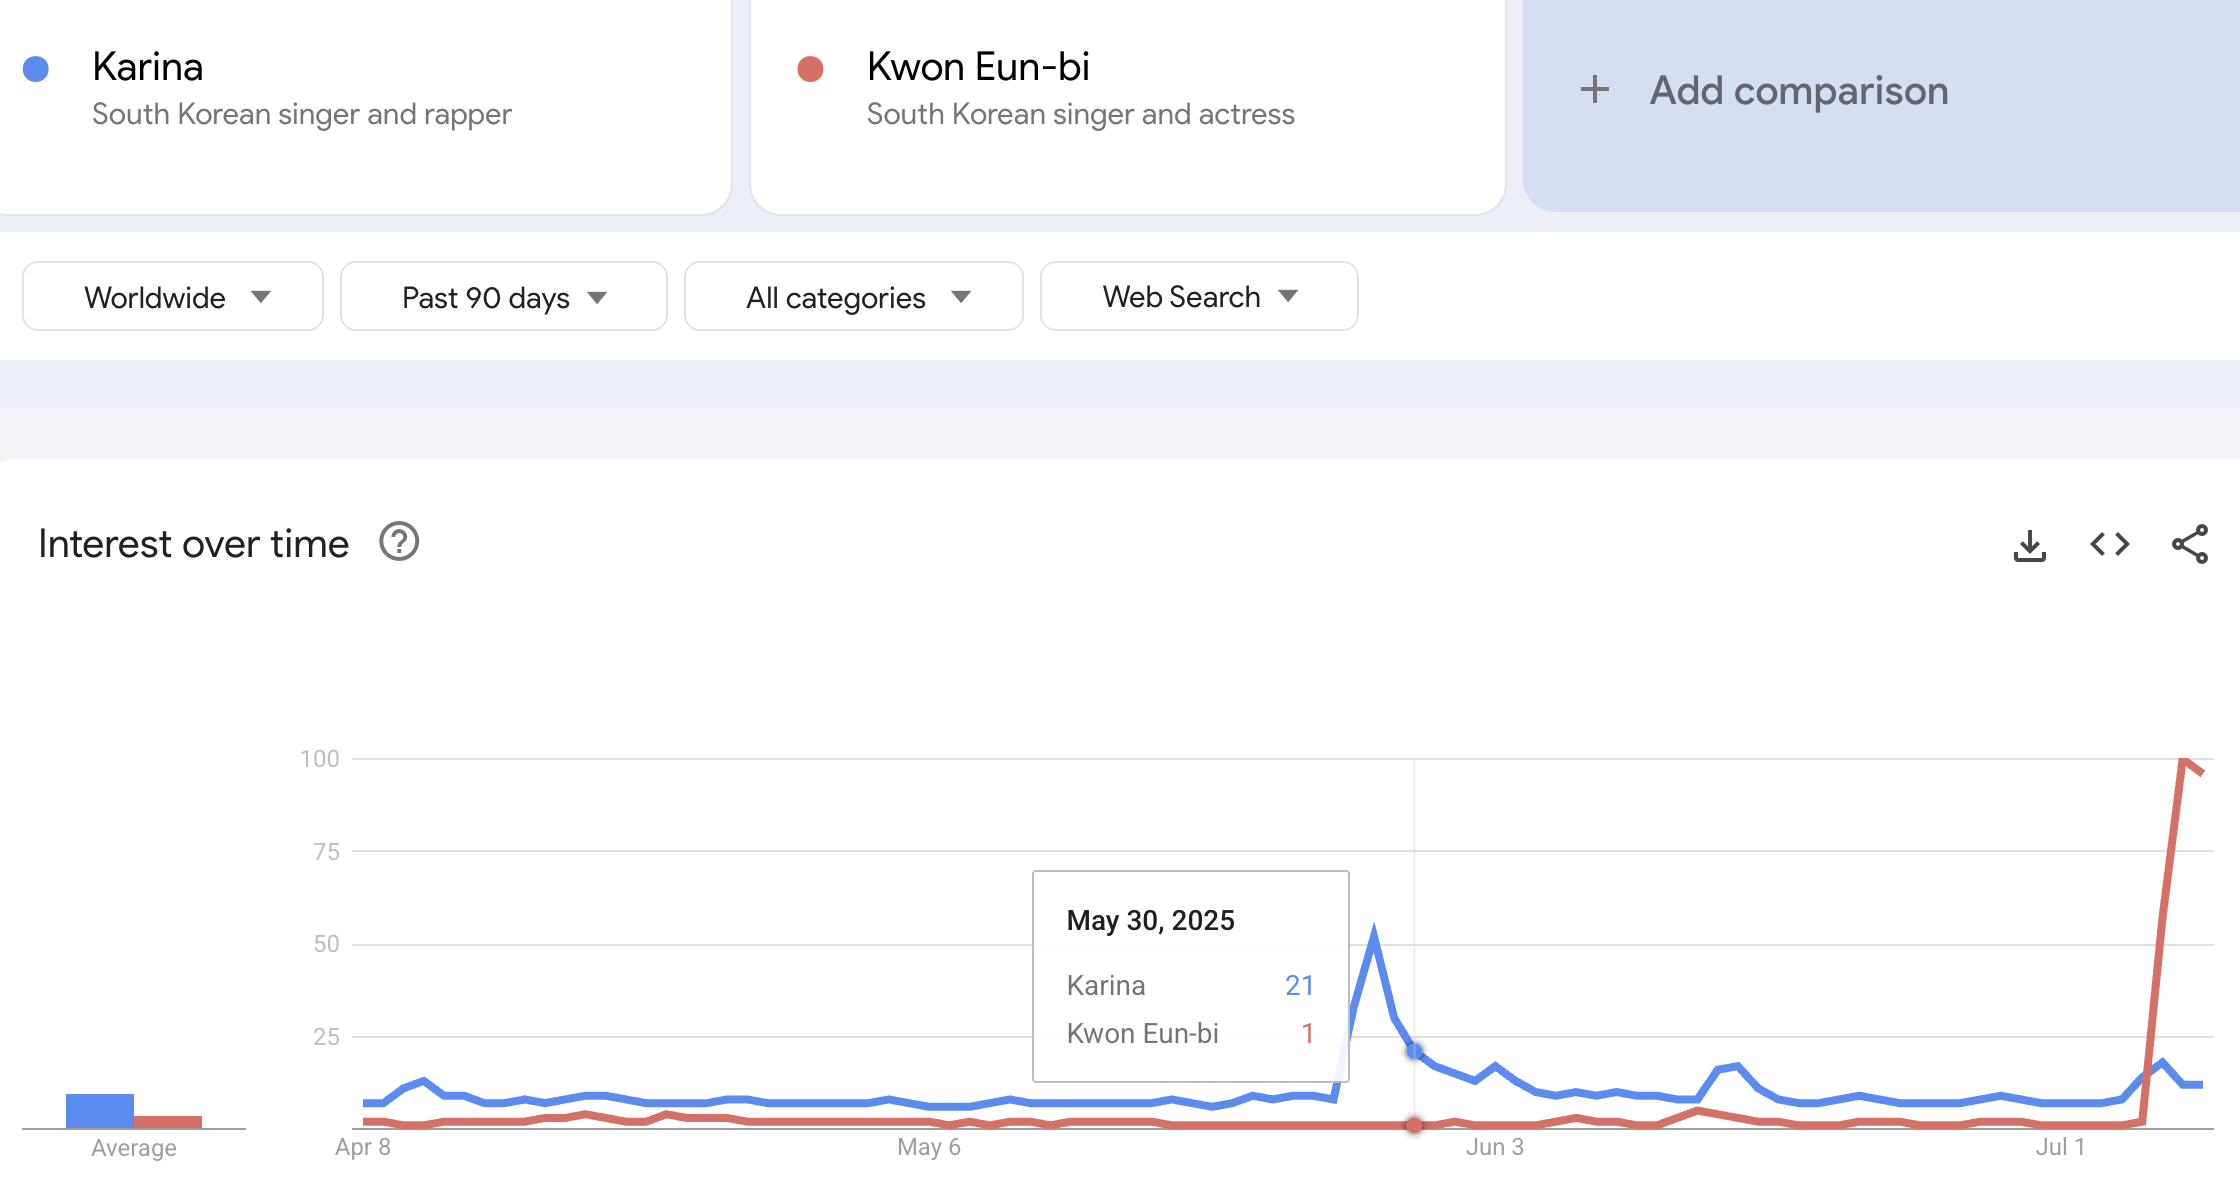Edit the Karina search term
The image size is (2240, 1194).
(148, 67)
